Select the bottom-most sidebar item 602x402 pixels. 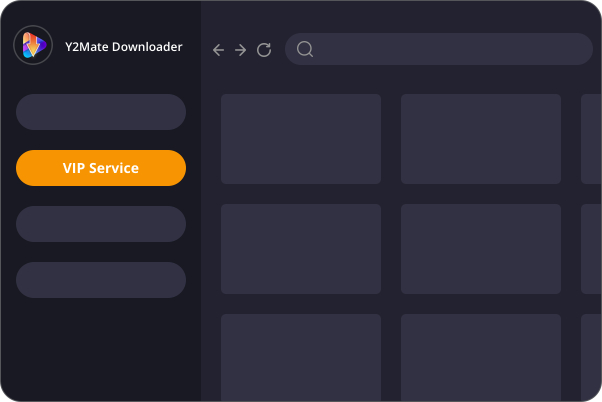point(101,280)
